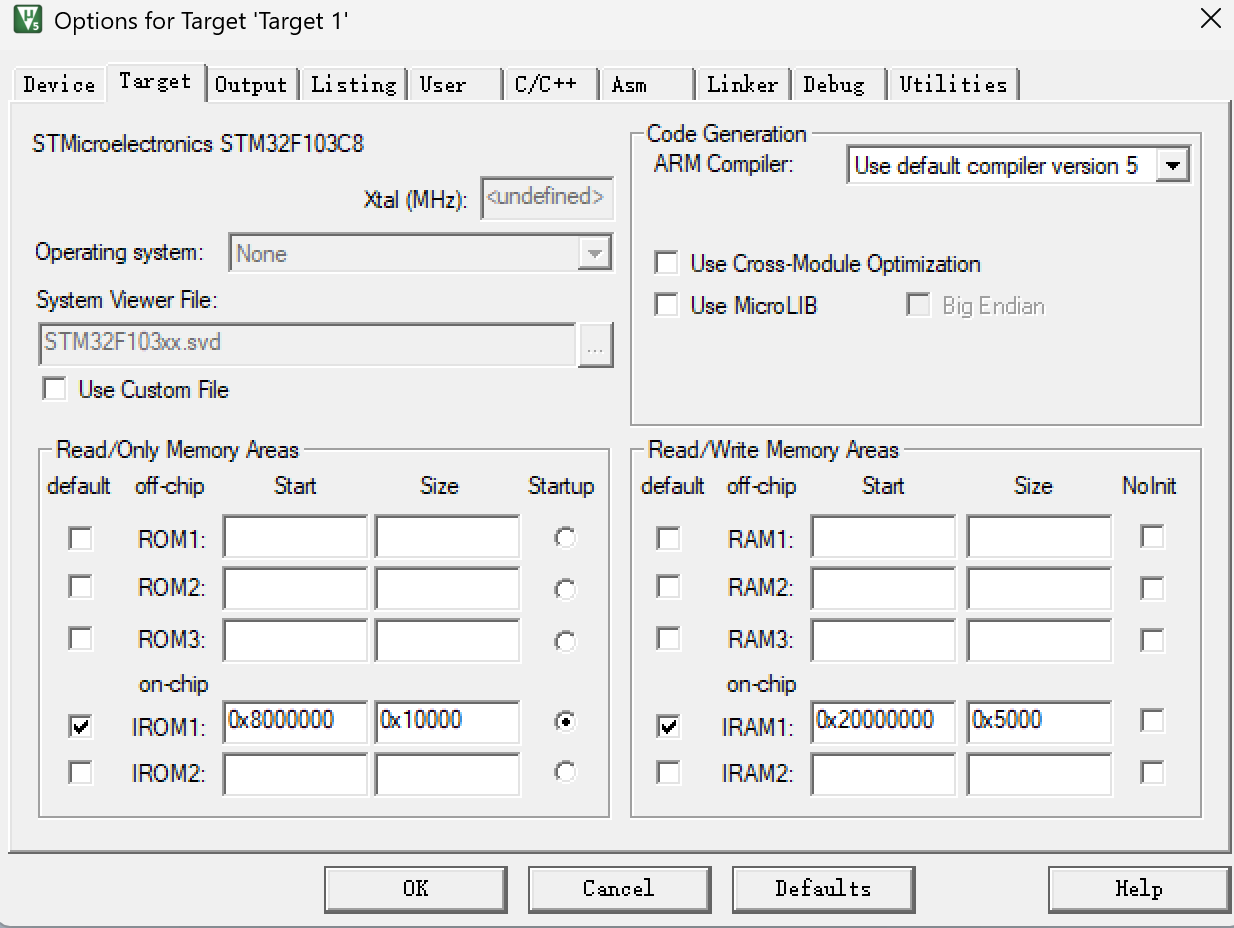Image resolution: width=1234 pixels, height=928 pixels.
Task: Confirm settings with the OK button
Action: pyautogui.click(x=416, y=889)
